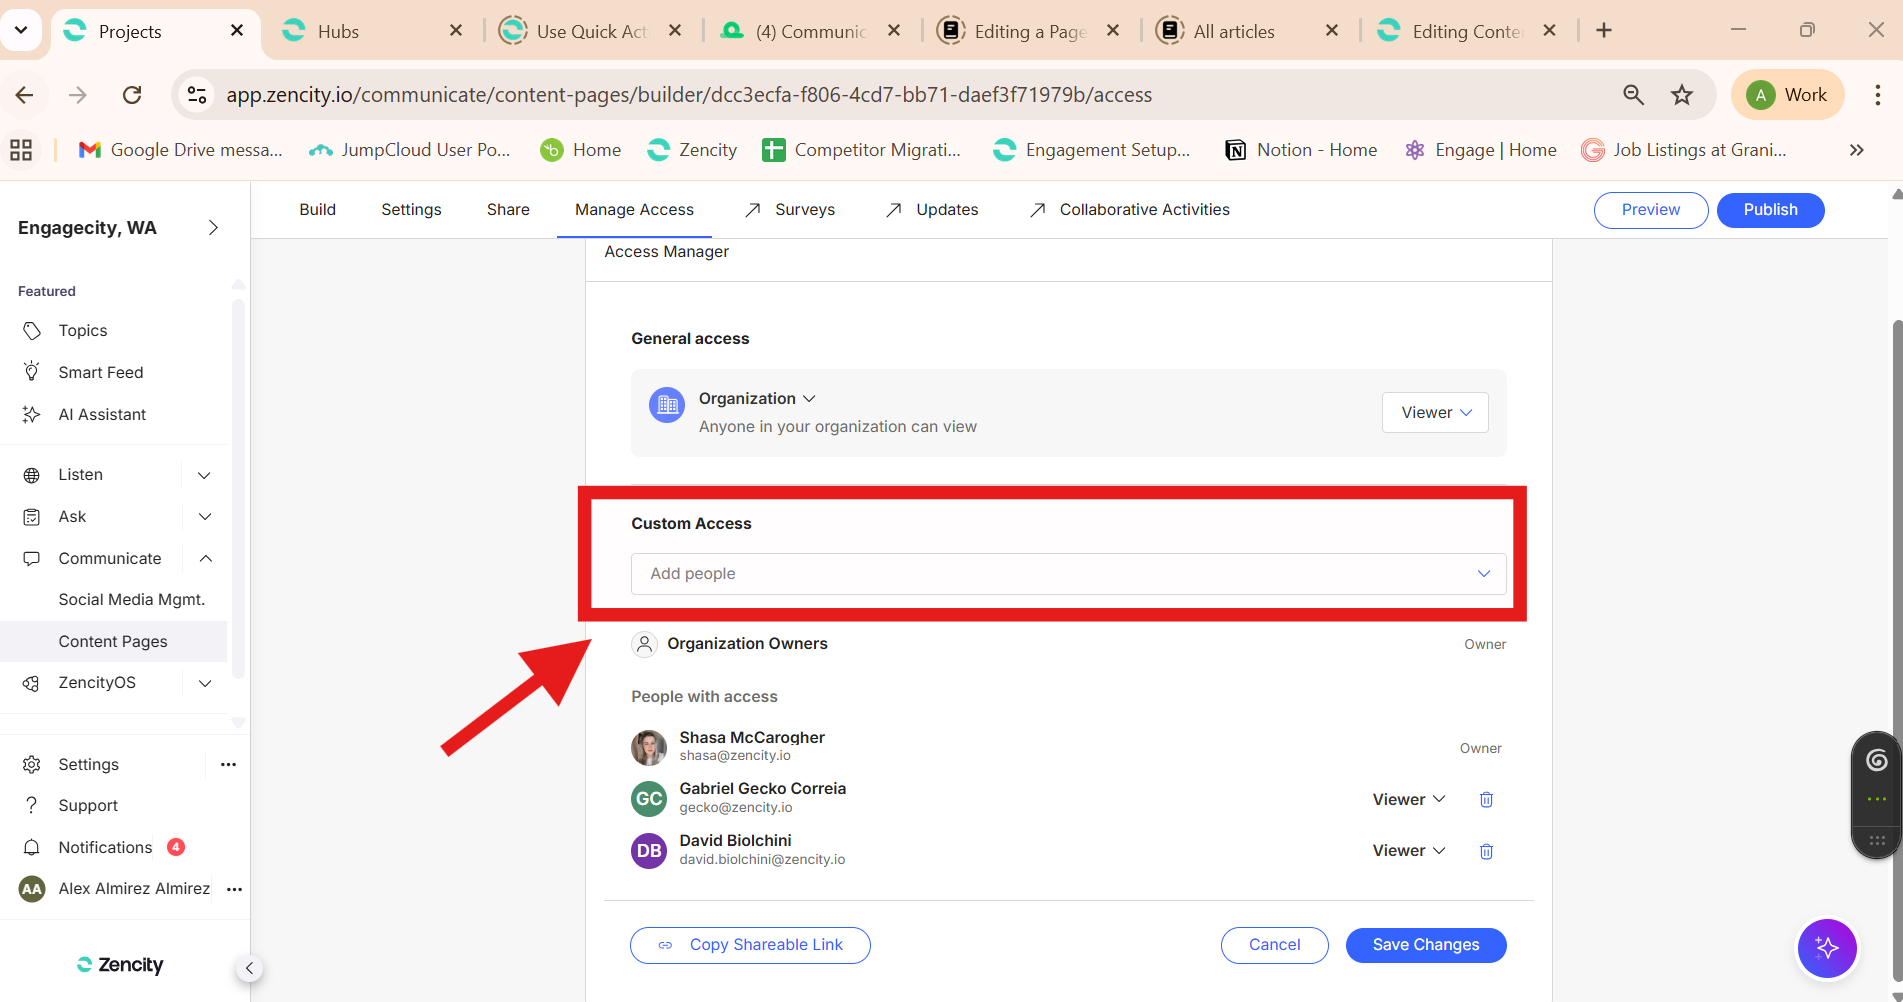
Task: Open the Notifications bell in sidebar
Action: point(32,847)
